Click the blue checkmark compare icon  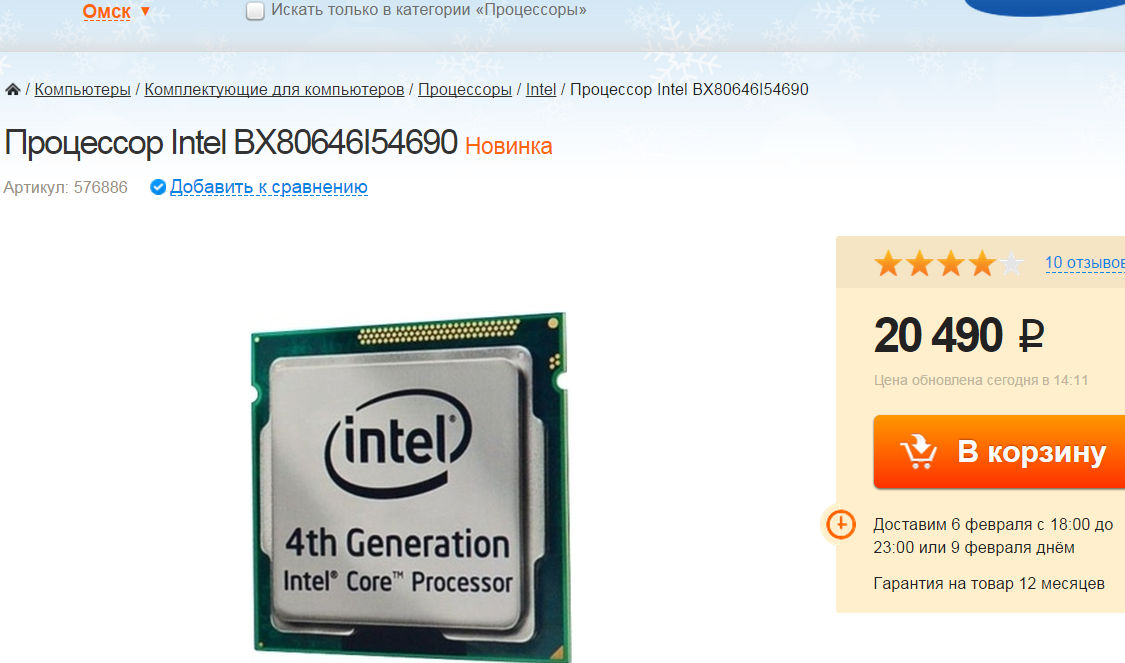click(x=158, y=187)
